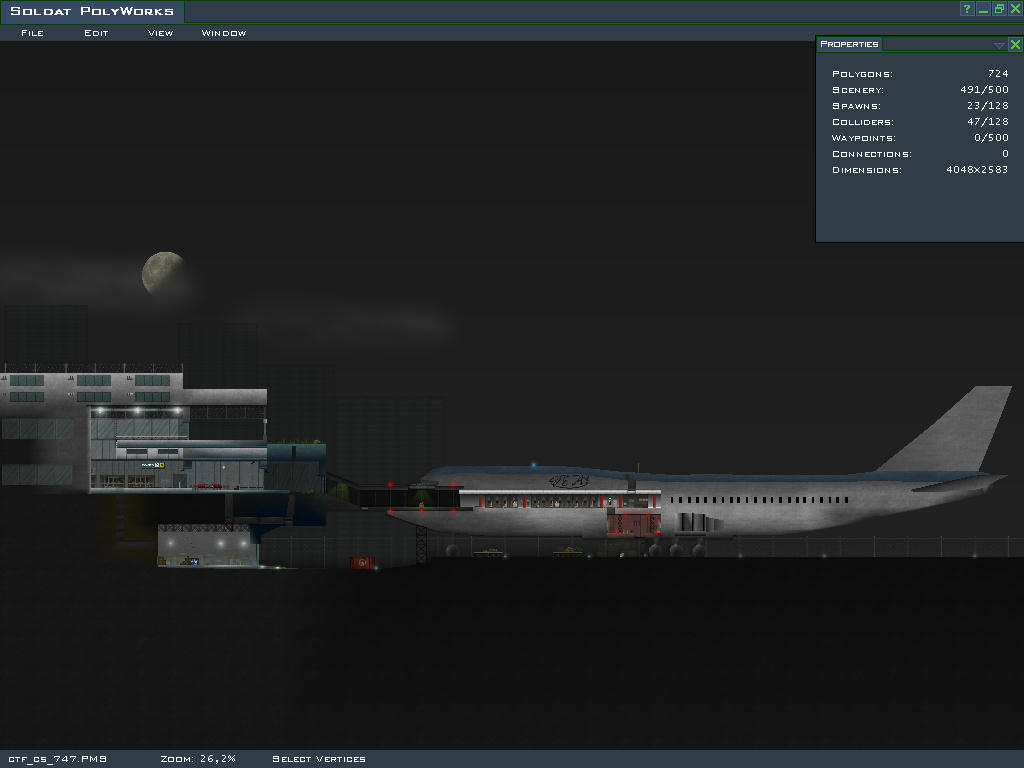
Task: Open the Window menu
Action: 224,33
